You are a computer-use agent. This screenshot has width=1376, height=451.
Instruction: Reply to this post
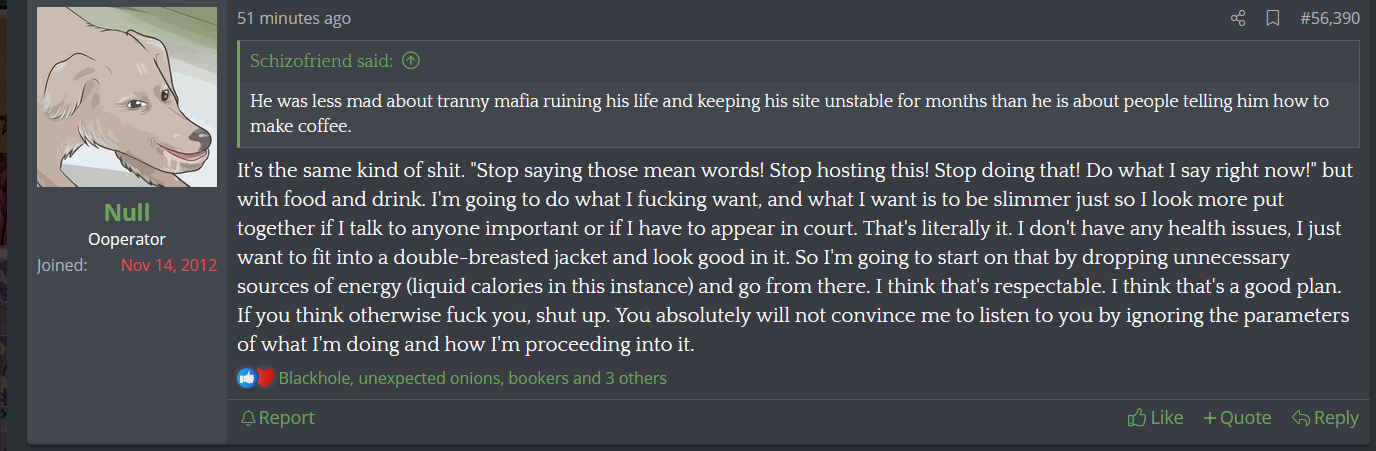coord(1325,418)
